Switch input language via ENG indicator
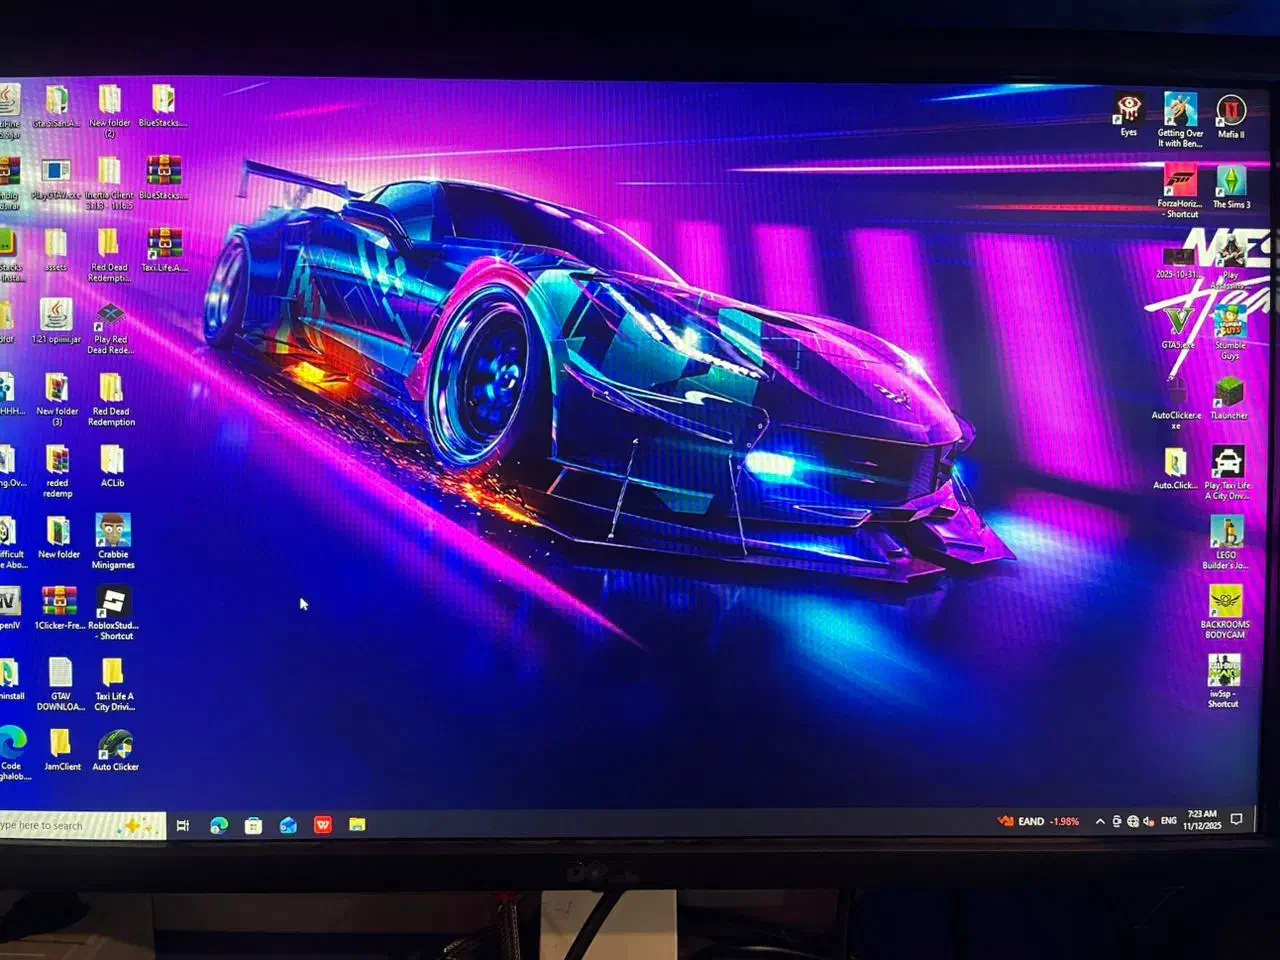 [1169, 821]
